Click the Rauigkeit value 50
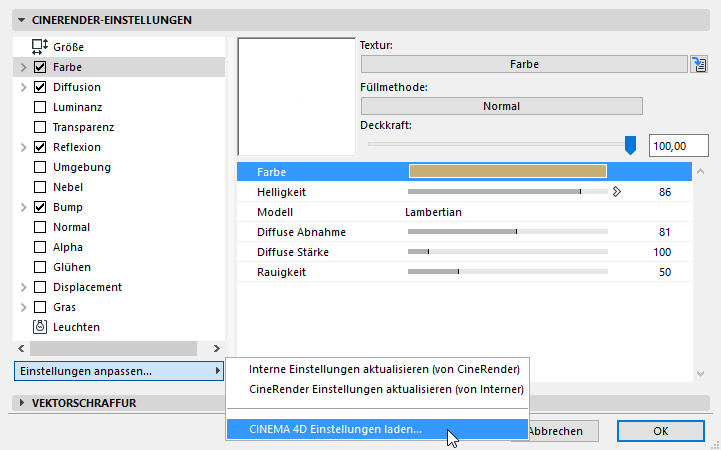 [x=664, y=272]
